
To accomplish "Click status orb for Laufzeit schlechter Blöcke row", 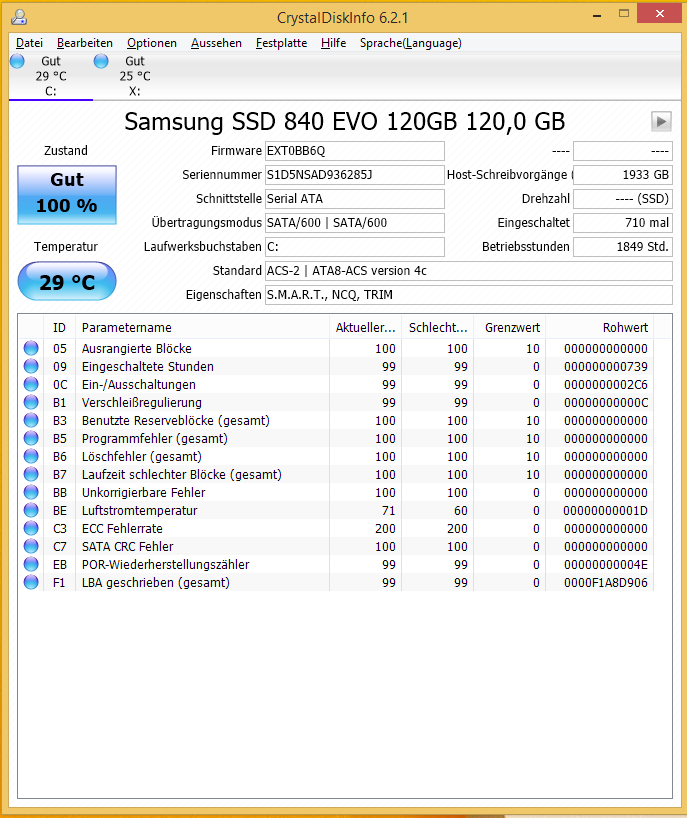I will [x=31, y=474].
